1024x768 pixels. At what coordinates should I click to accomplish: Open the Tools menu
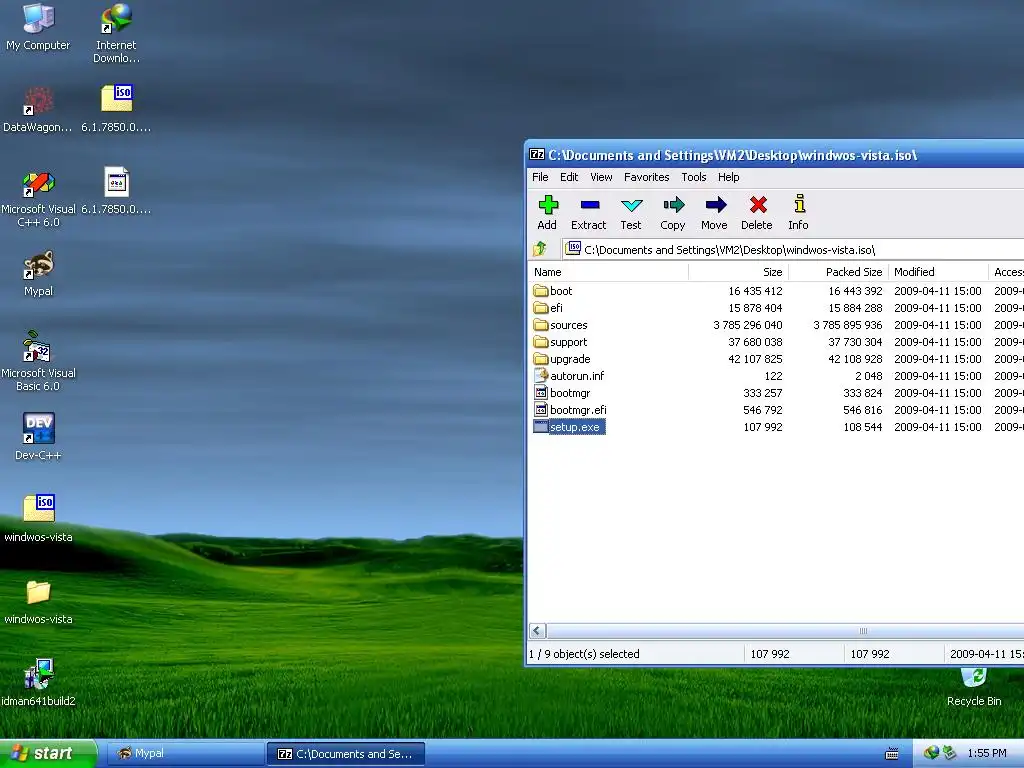coord(694,177)
